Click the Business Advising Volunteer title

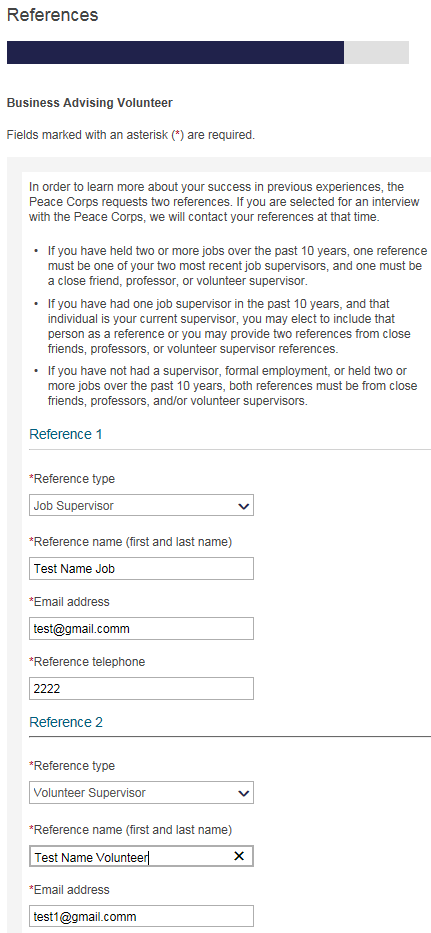coord(89,103)
